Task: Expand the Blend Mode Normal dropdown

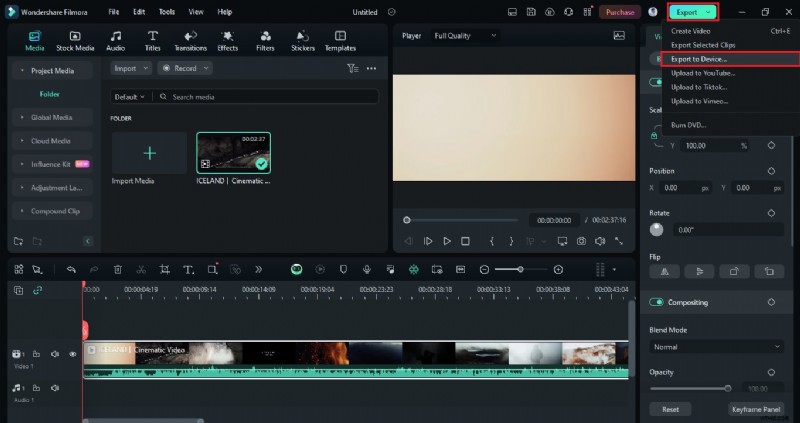Action: click(x=715, y=346)
